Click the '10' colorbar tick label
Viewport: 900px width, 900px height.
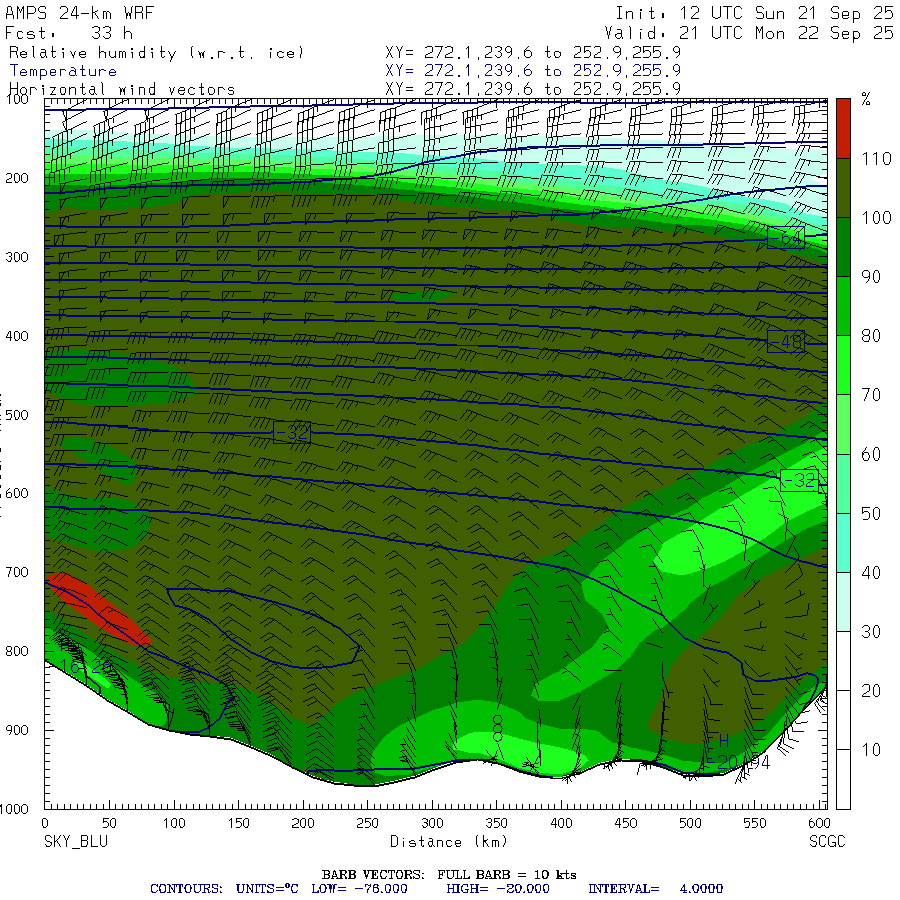[871, 750]
